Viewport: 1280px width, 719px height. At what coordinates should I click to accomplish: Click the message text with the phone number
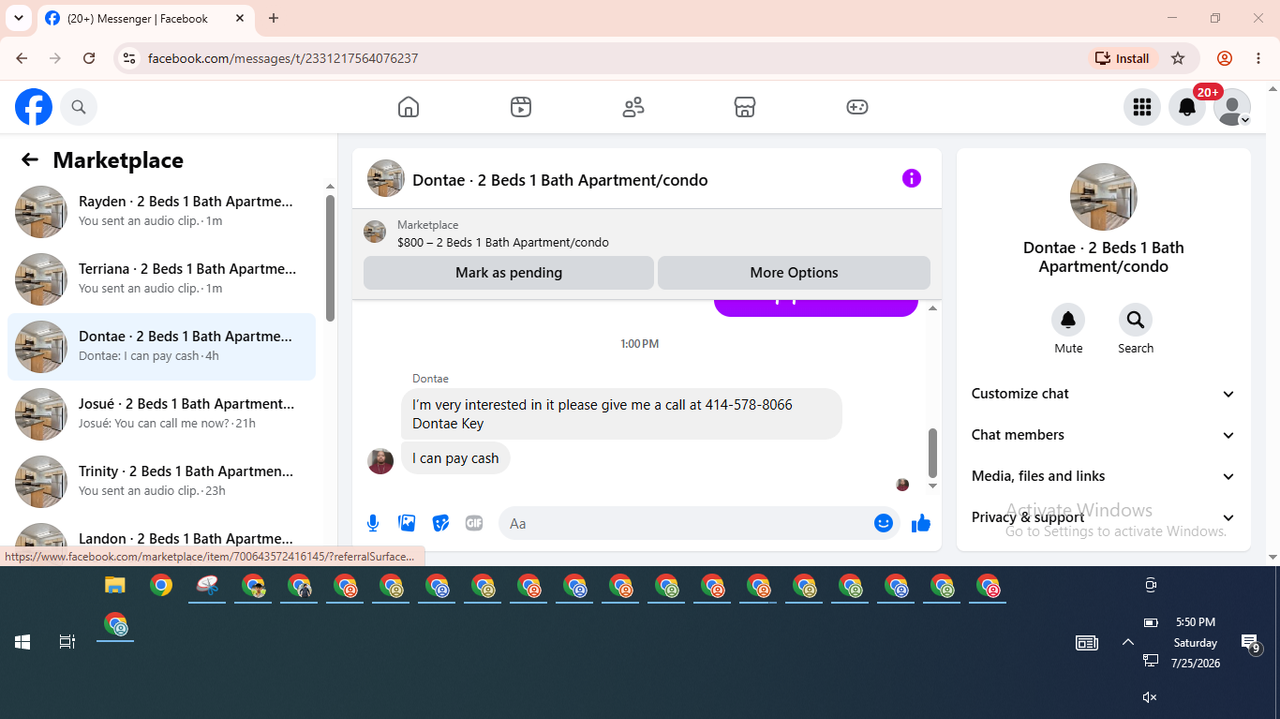tap(602, 414)
